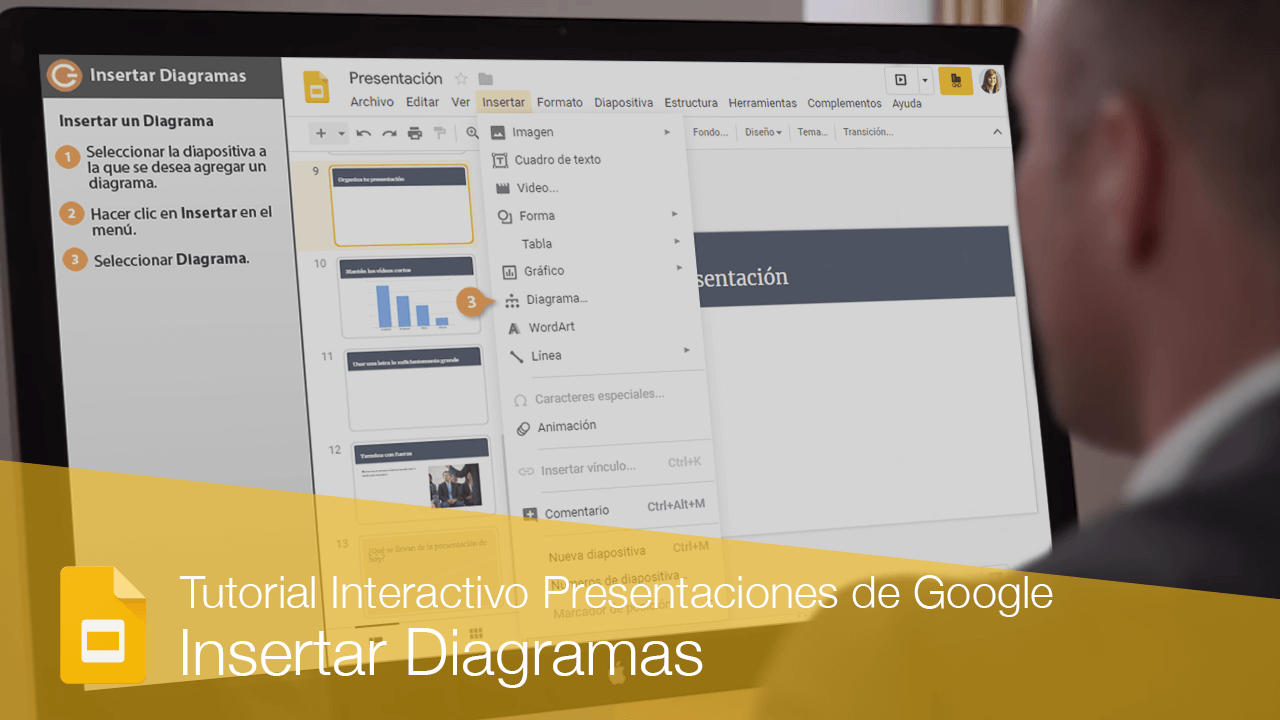Star the Presentación document

coord(461,79)
